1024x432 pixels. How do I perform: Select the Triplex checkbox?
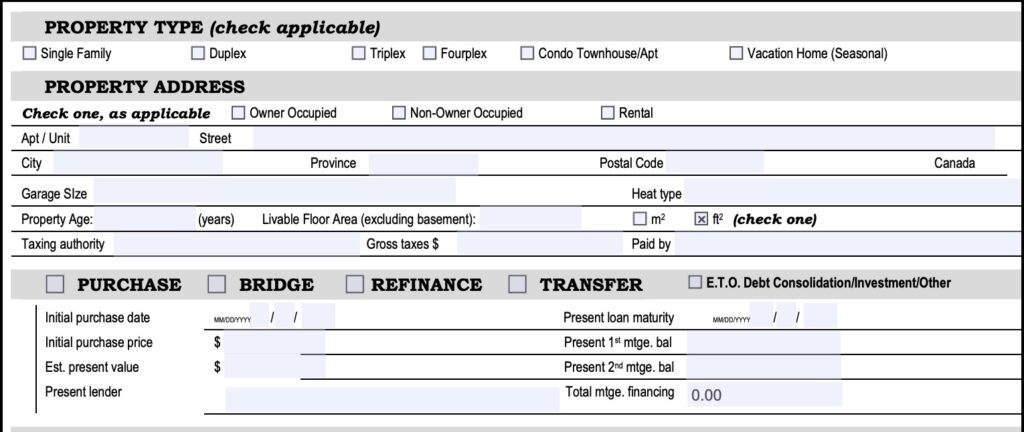[x=358, y=54]
